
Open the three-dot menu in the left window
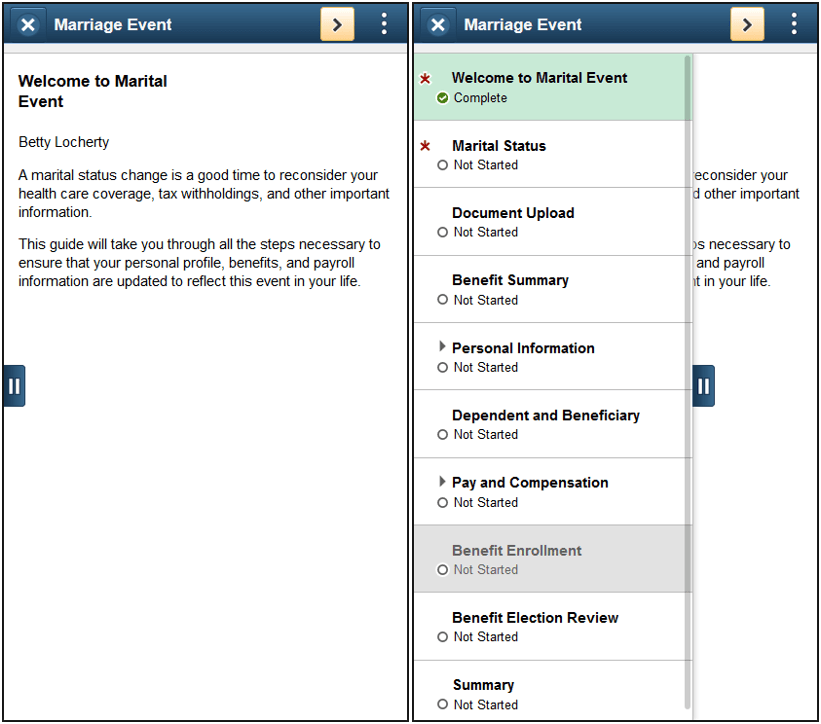pyautogui.click(x=384, y=25)
